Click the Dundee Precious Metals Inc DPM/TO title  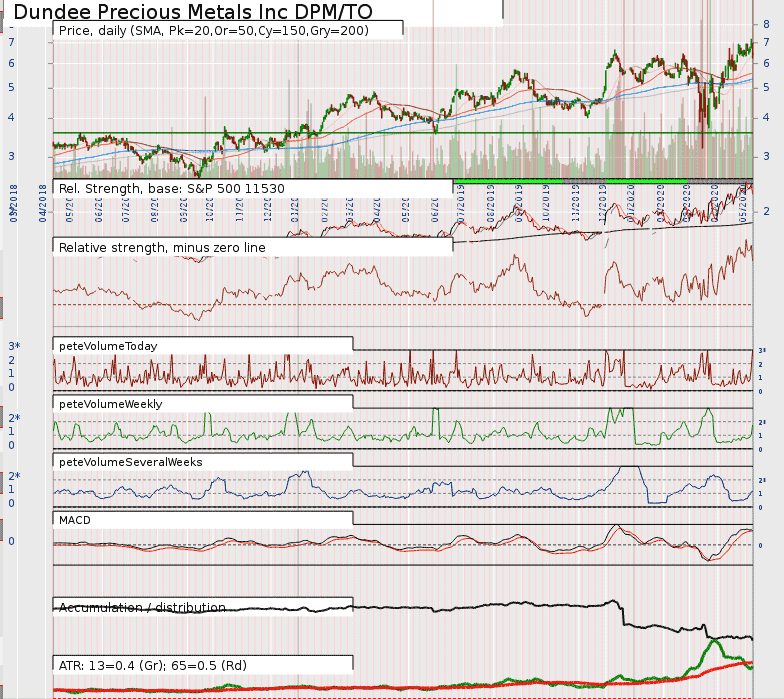click(192, 12)
